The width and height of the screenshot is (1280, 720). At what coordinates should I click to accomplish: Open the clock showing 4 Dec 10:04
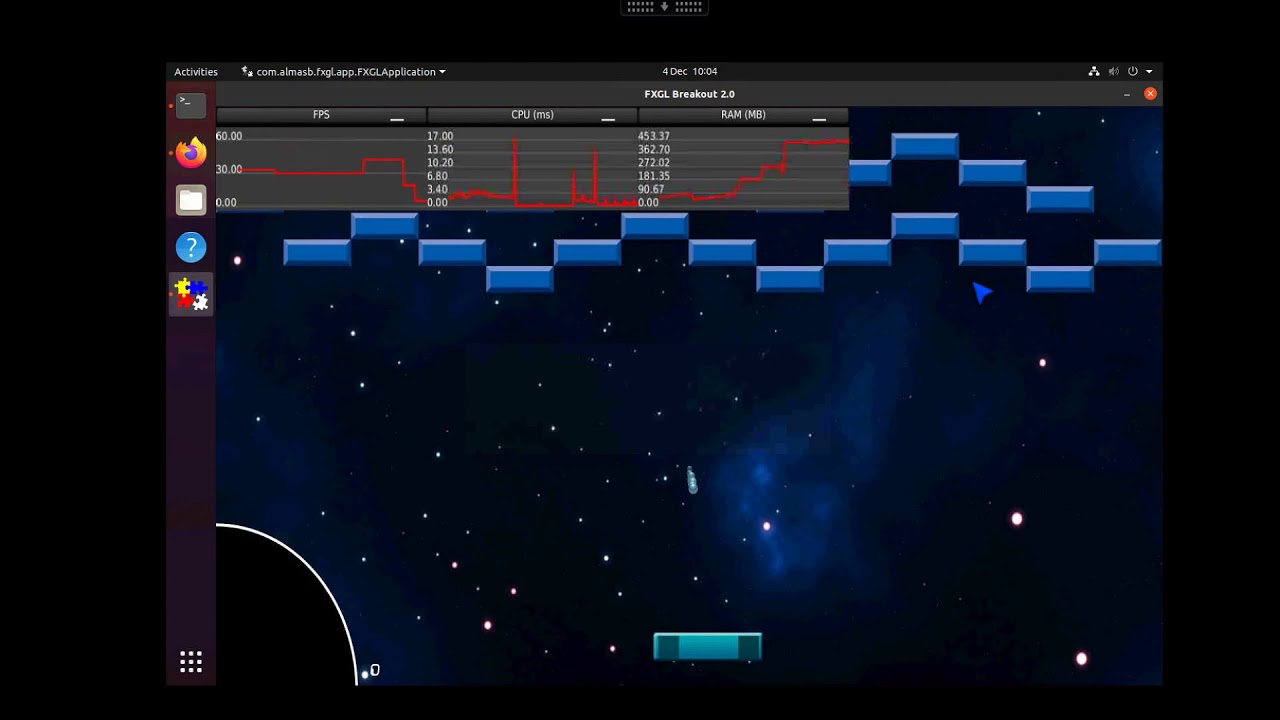coord(690,72)
